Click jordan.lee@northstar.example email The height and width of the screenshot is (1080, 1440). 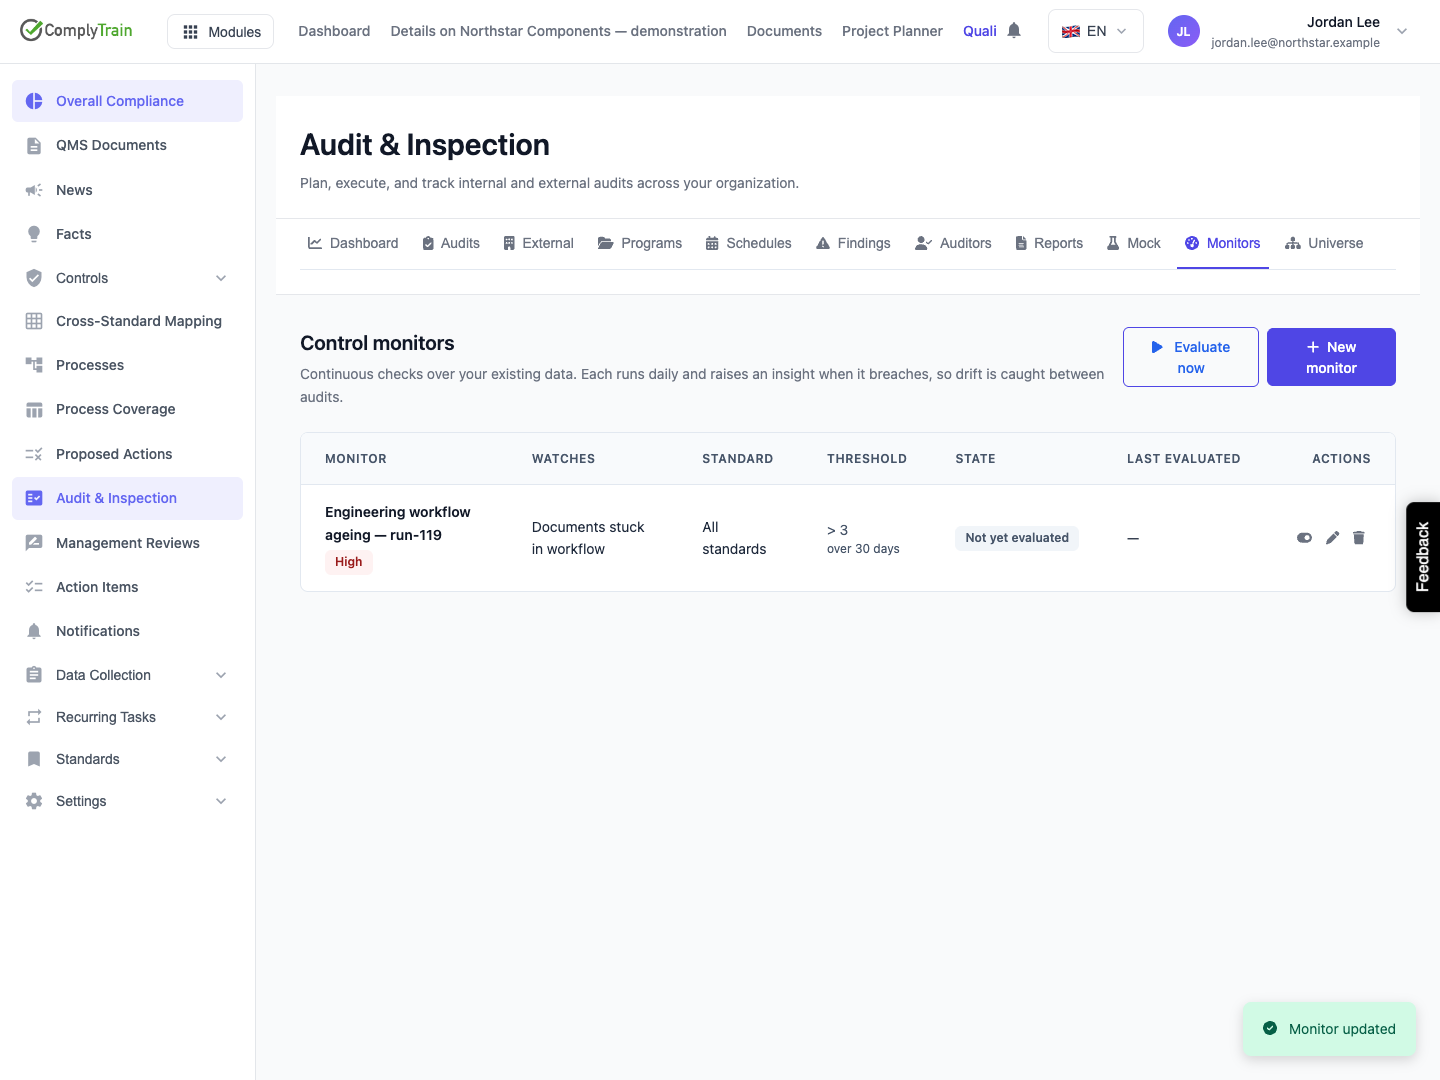tap(1295, 43)
